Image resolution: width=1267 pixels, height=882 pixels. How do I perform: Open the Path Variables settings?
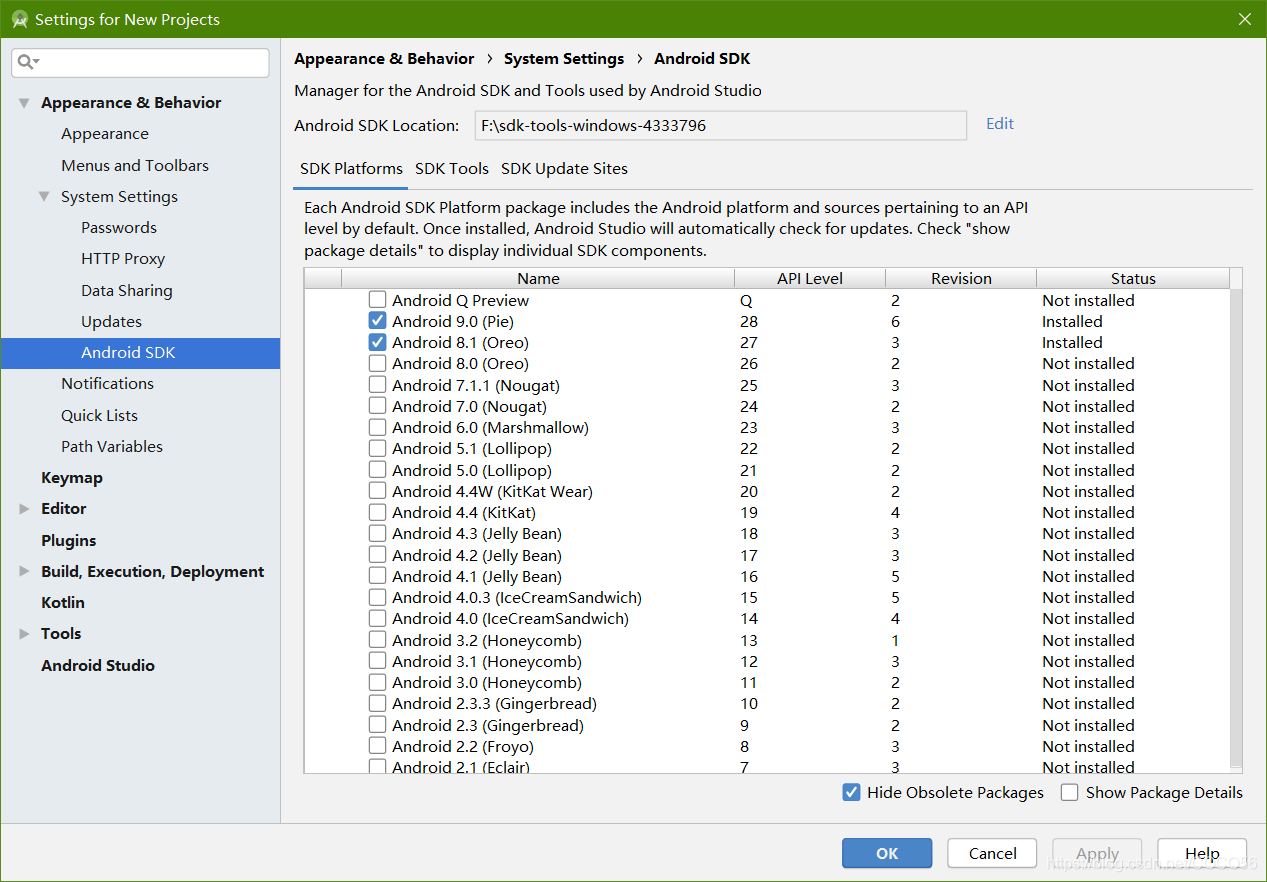coord(112,447)
